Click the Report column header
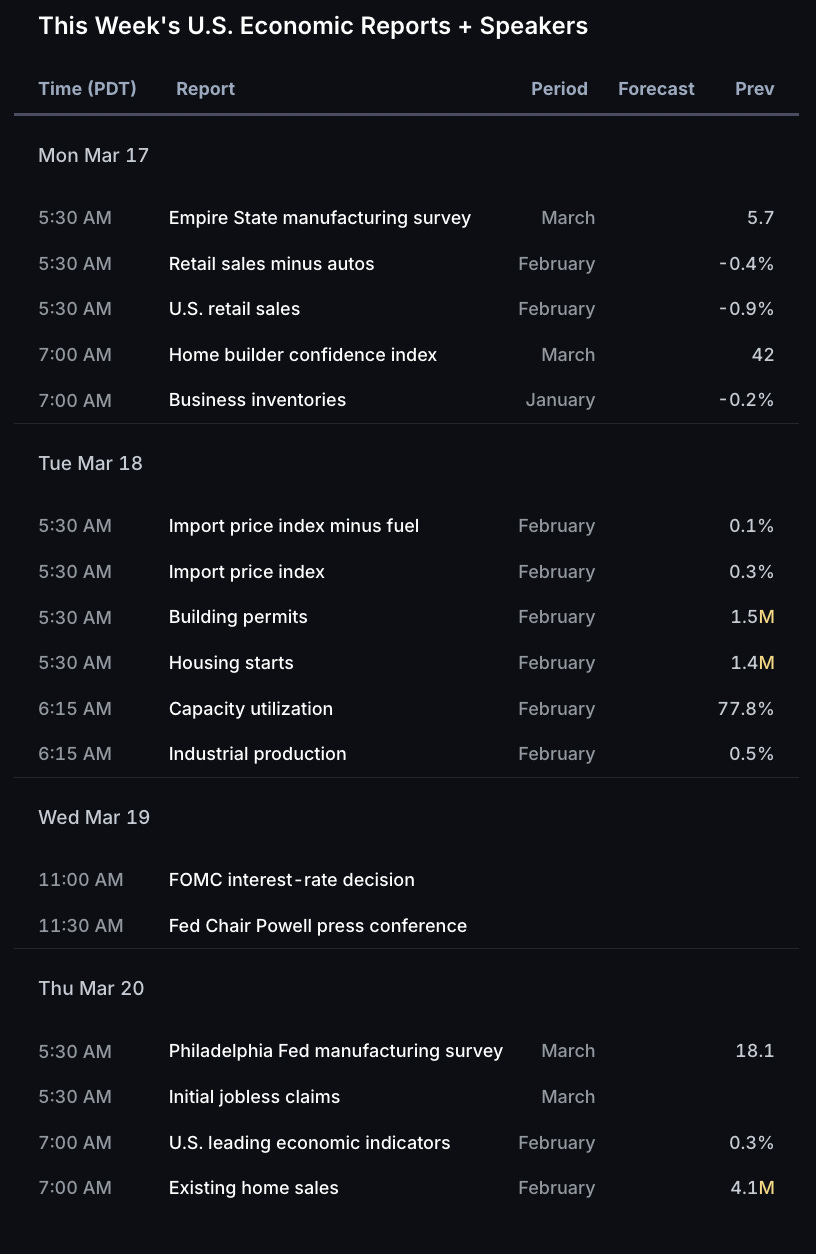This screenshot has width=816, height=1254. pyautogui.click(x=205, y=89)
